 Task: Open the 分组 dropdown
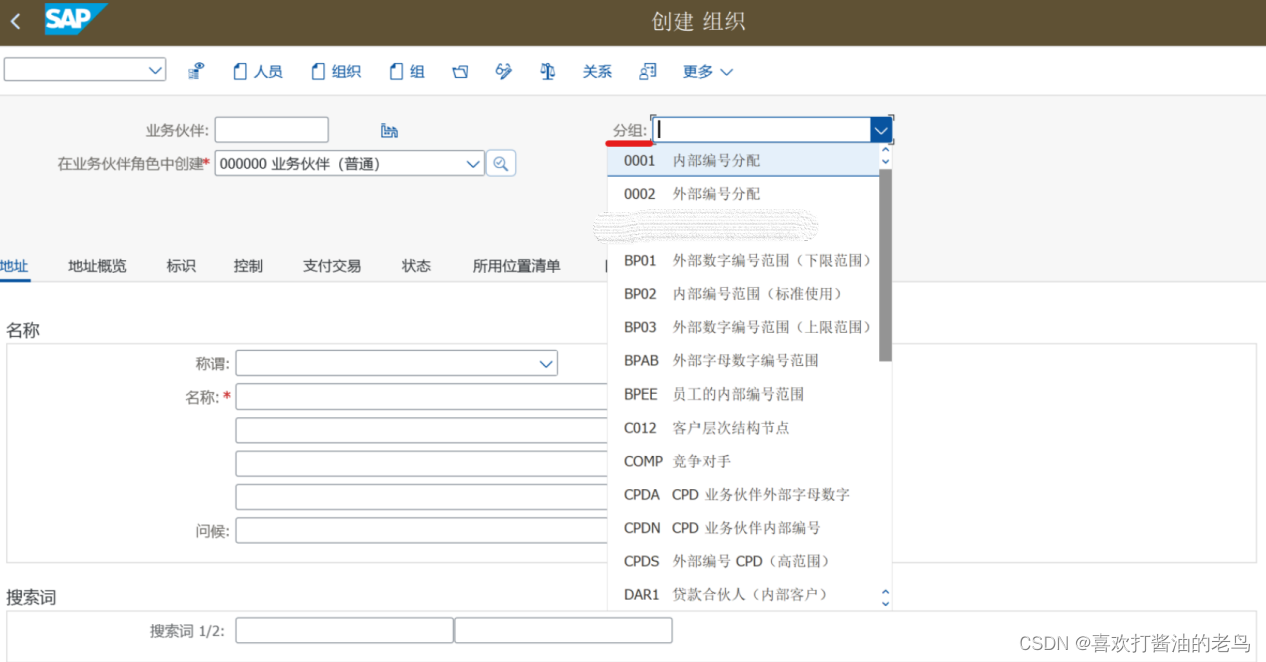[879, 130]
